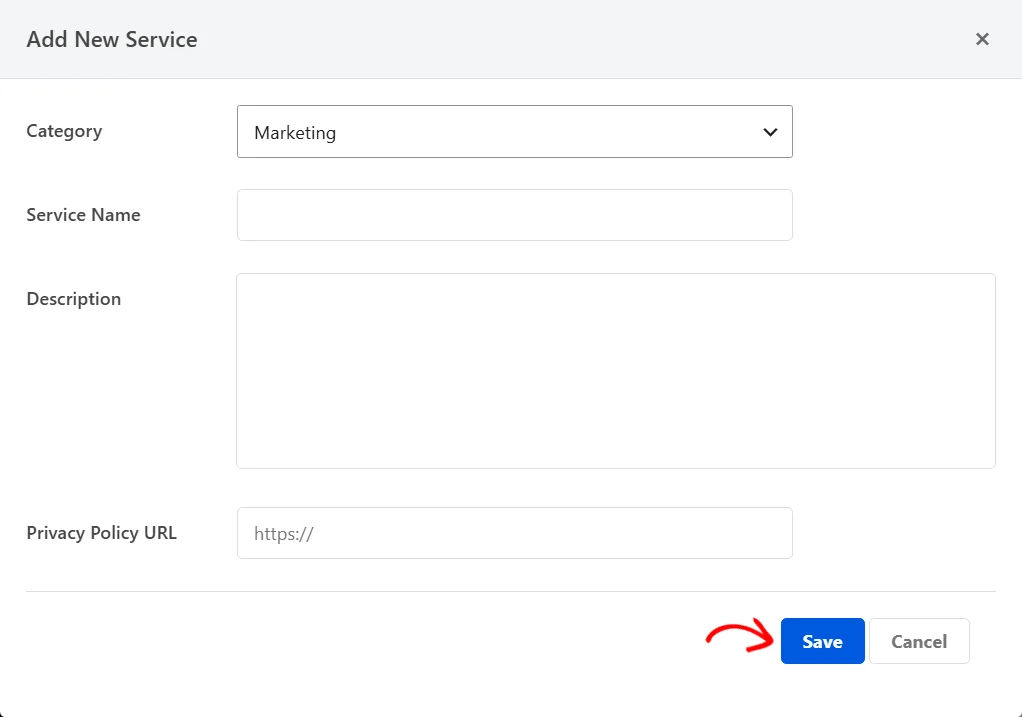Click into the Service Name field
The image size is (1022, 717).
[x=515, y=215]
